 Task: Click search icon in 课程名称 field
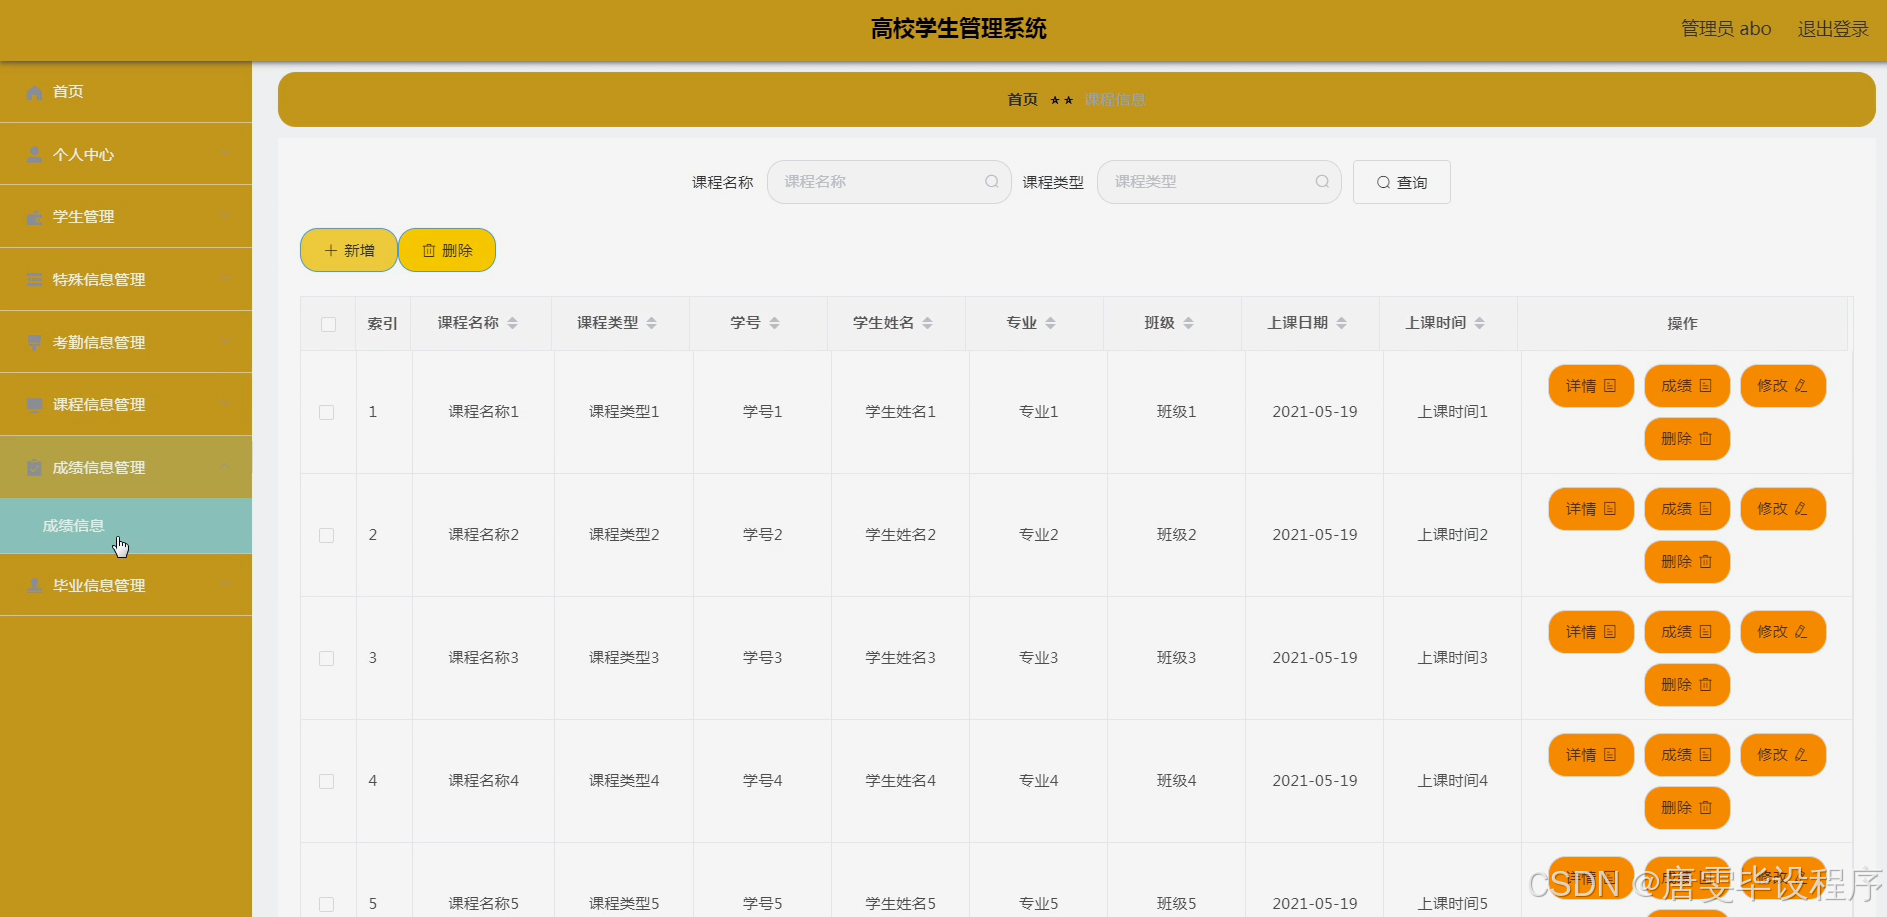click(992, 182)
